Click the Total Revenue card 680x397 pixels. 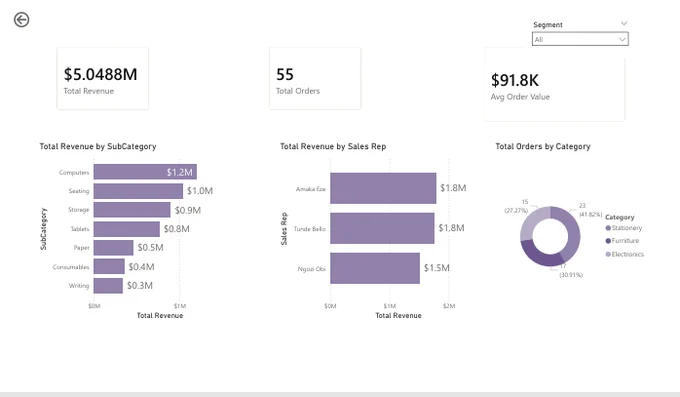tap(103, 79)
